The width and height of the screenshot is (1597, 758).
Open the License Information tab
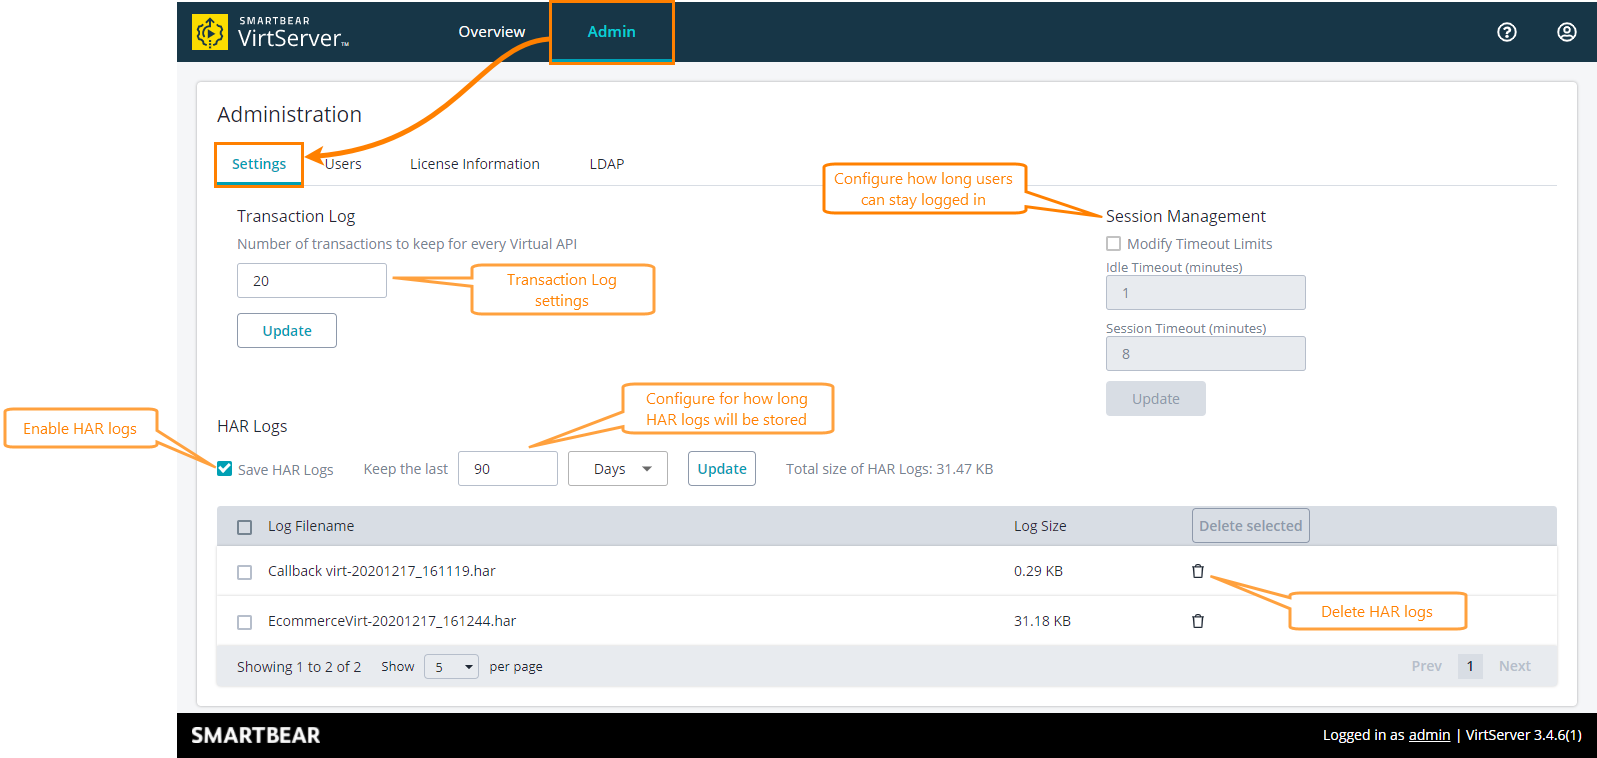tap(475, 164)
